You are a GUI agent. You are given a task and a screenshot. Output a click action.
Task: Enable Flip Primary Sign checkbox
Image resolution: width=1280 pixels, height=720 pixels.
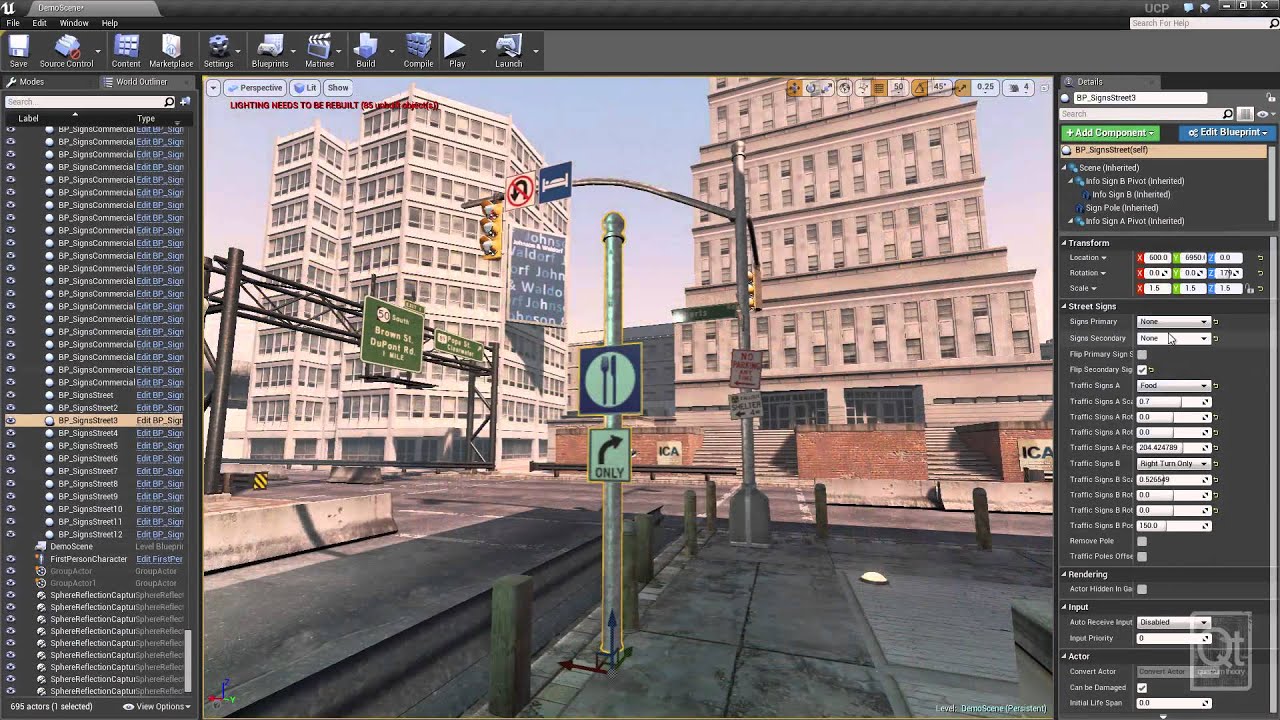click(x=1142, y=354)
